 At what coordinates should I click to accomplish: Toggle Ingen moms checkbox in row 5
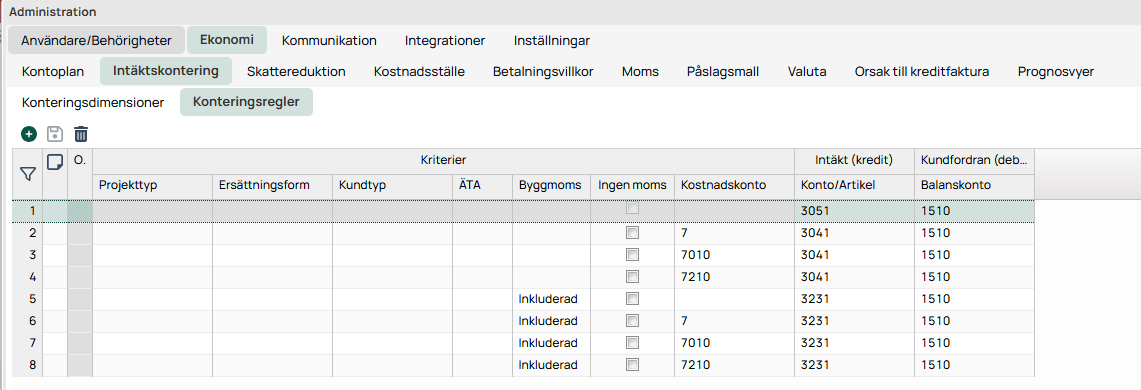coord(632,299)
